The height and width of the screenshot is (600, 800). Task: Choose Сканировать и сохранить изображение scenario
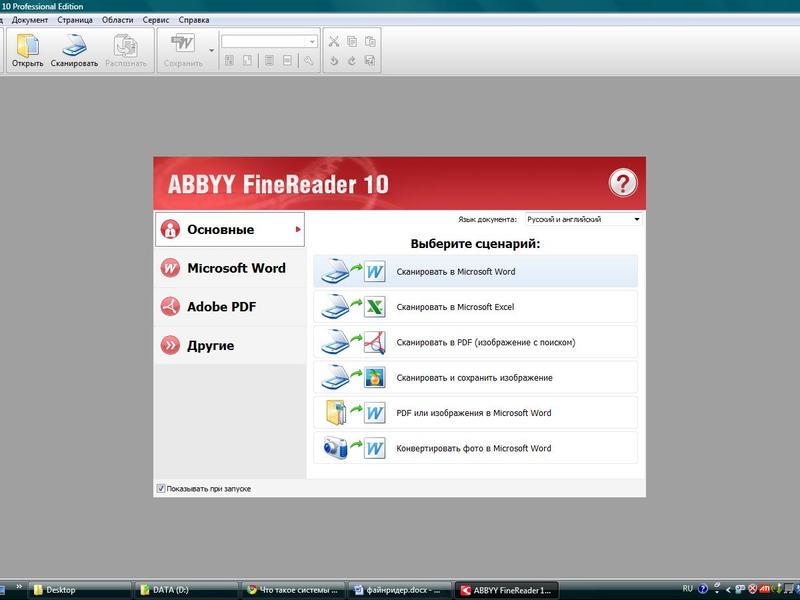[476, 378]
